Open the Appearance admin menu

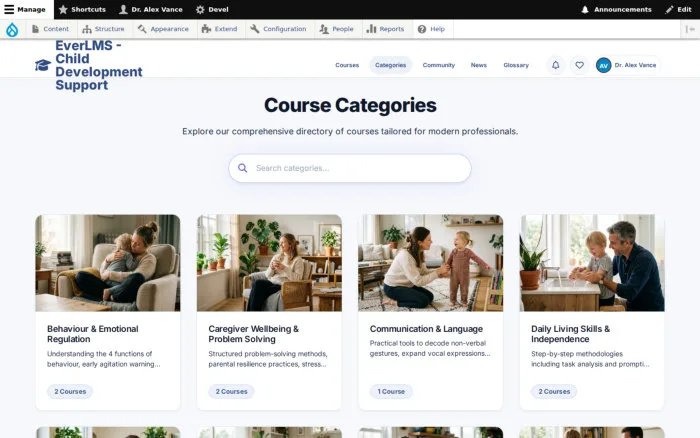(x=163, y=29)
